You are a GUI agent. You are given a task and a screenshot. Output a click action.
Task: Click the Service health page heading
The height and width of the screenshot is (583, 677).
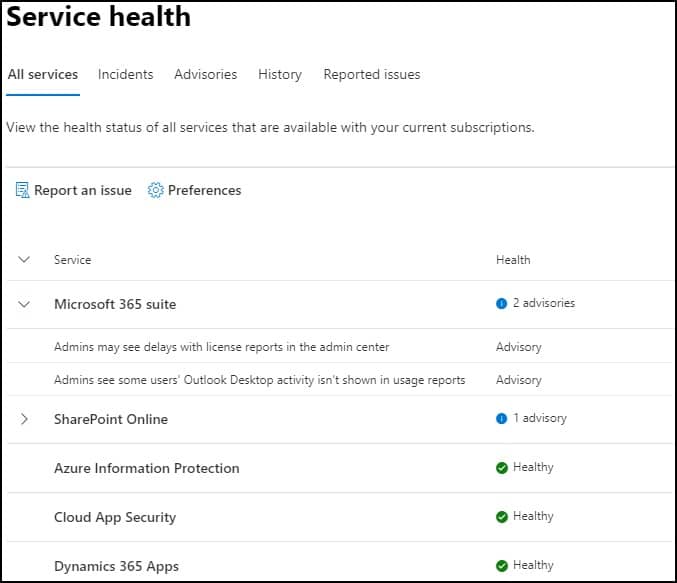(x=98, y=17)
